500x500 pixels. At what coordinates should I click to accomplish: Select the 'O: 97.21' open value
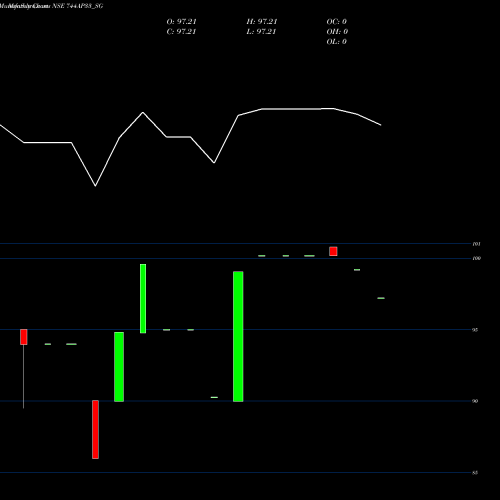pyautogui.click(x=182, y=22)
